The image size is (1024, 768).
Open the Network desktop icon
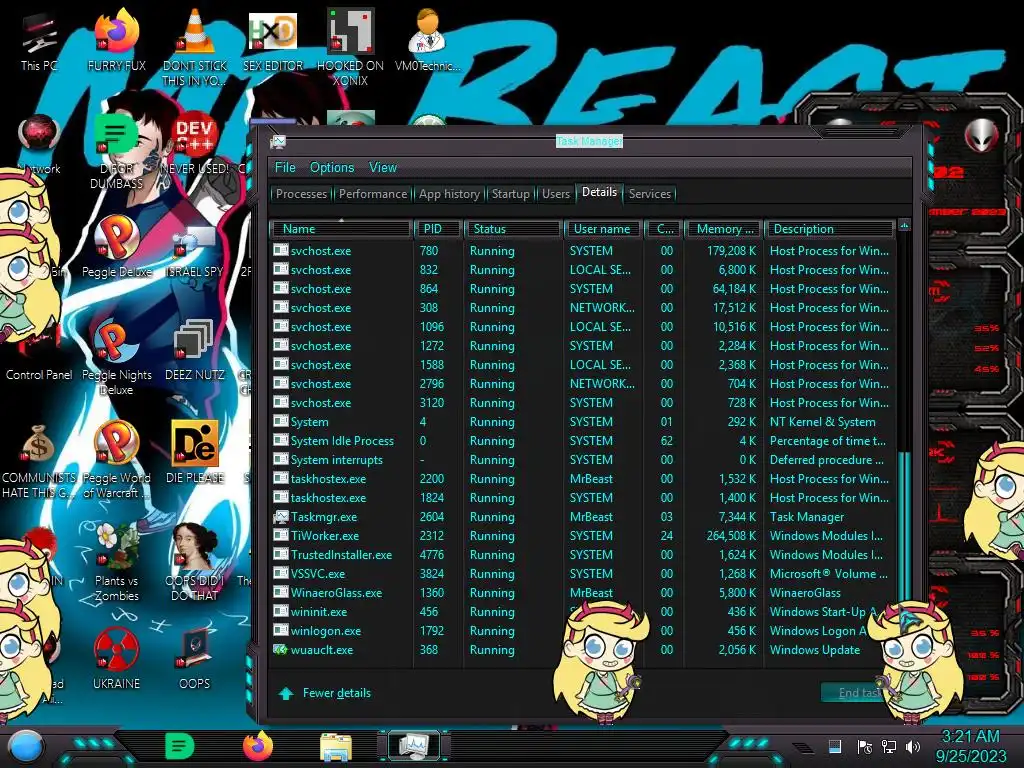[39, 145]
